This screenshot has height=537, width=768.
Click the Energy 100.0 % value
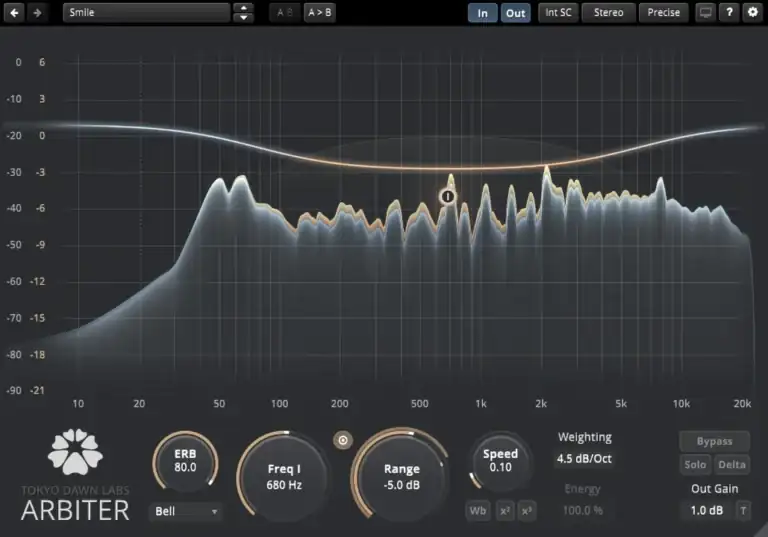point(583,511)
